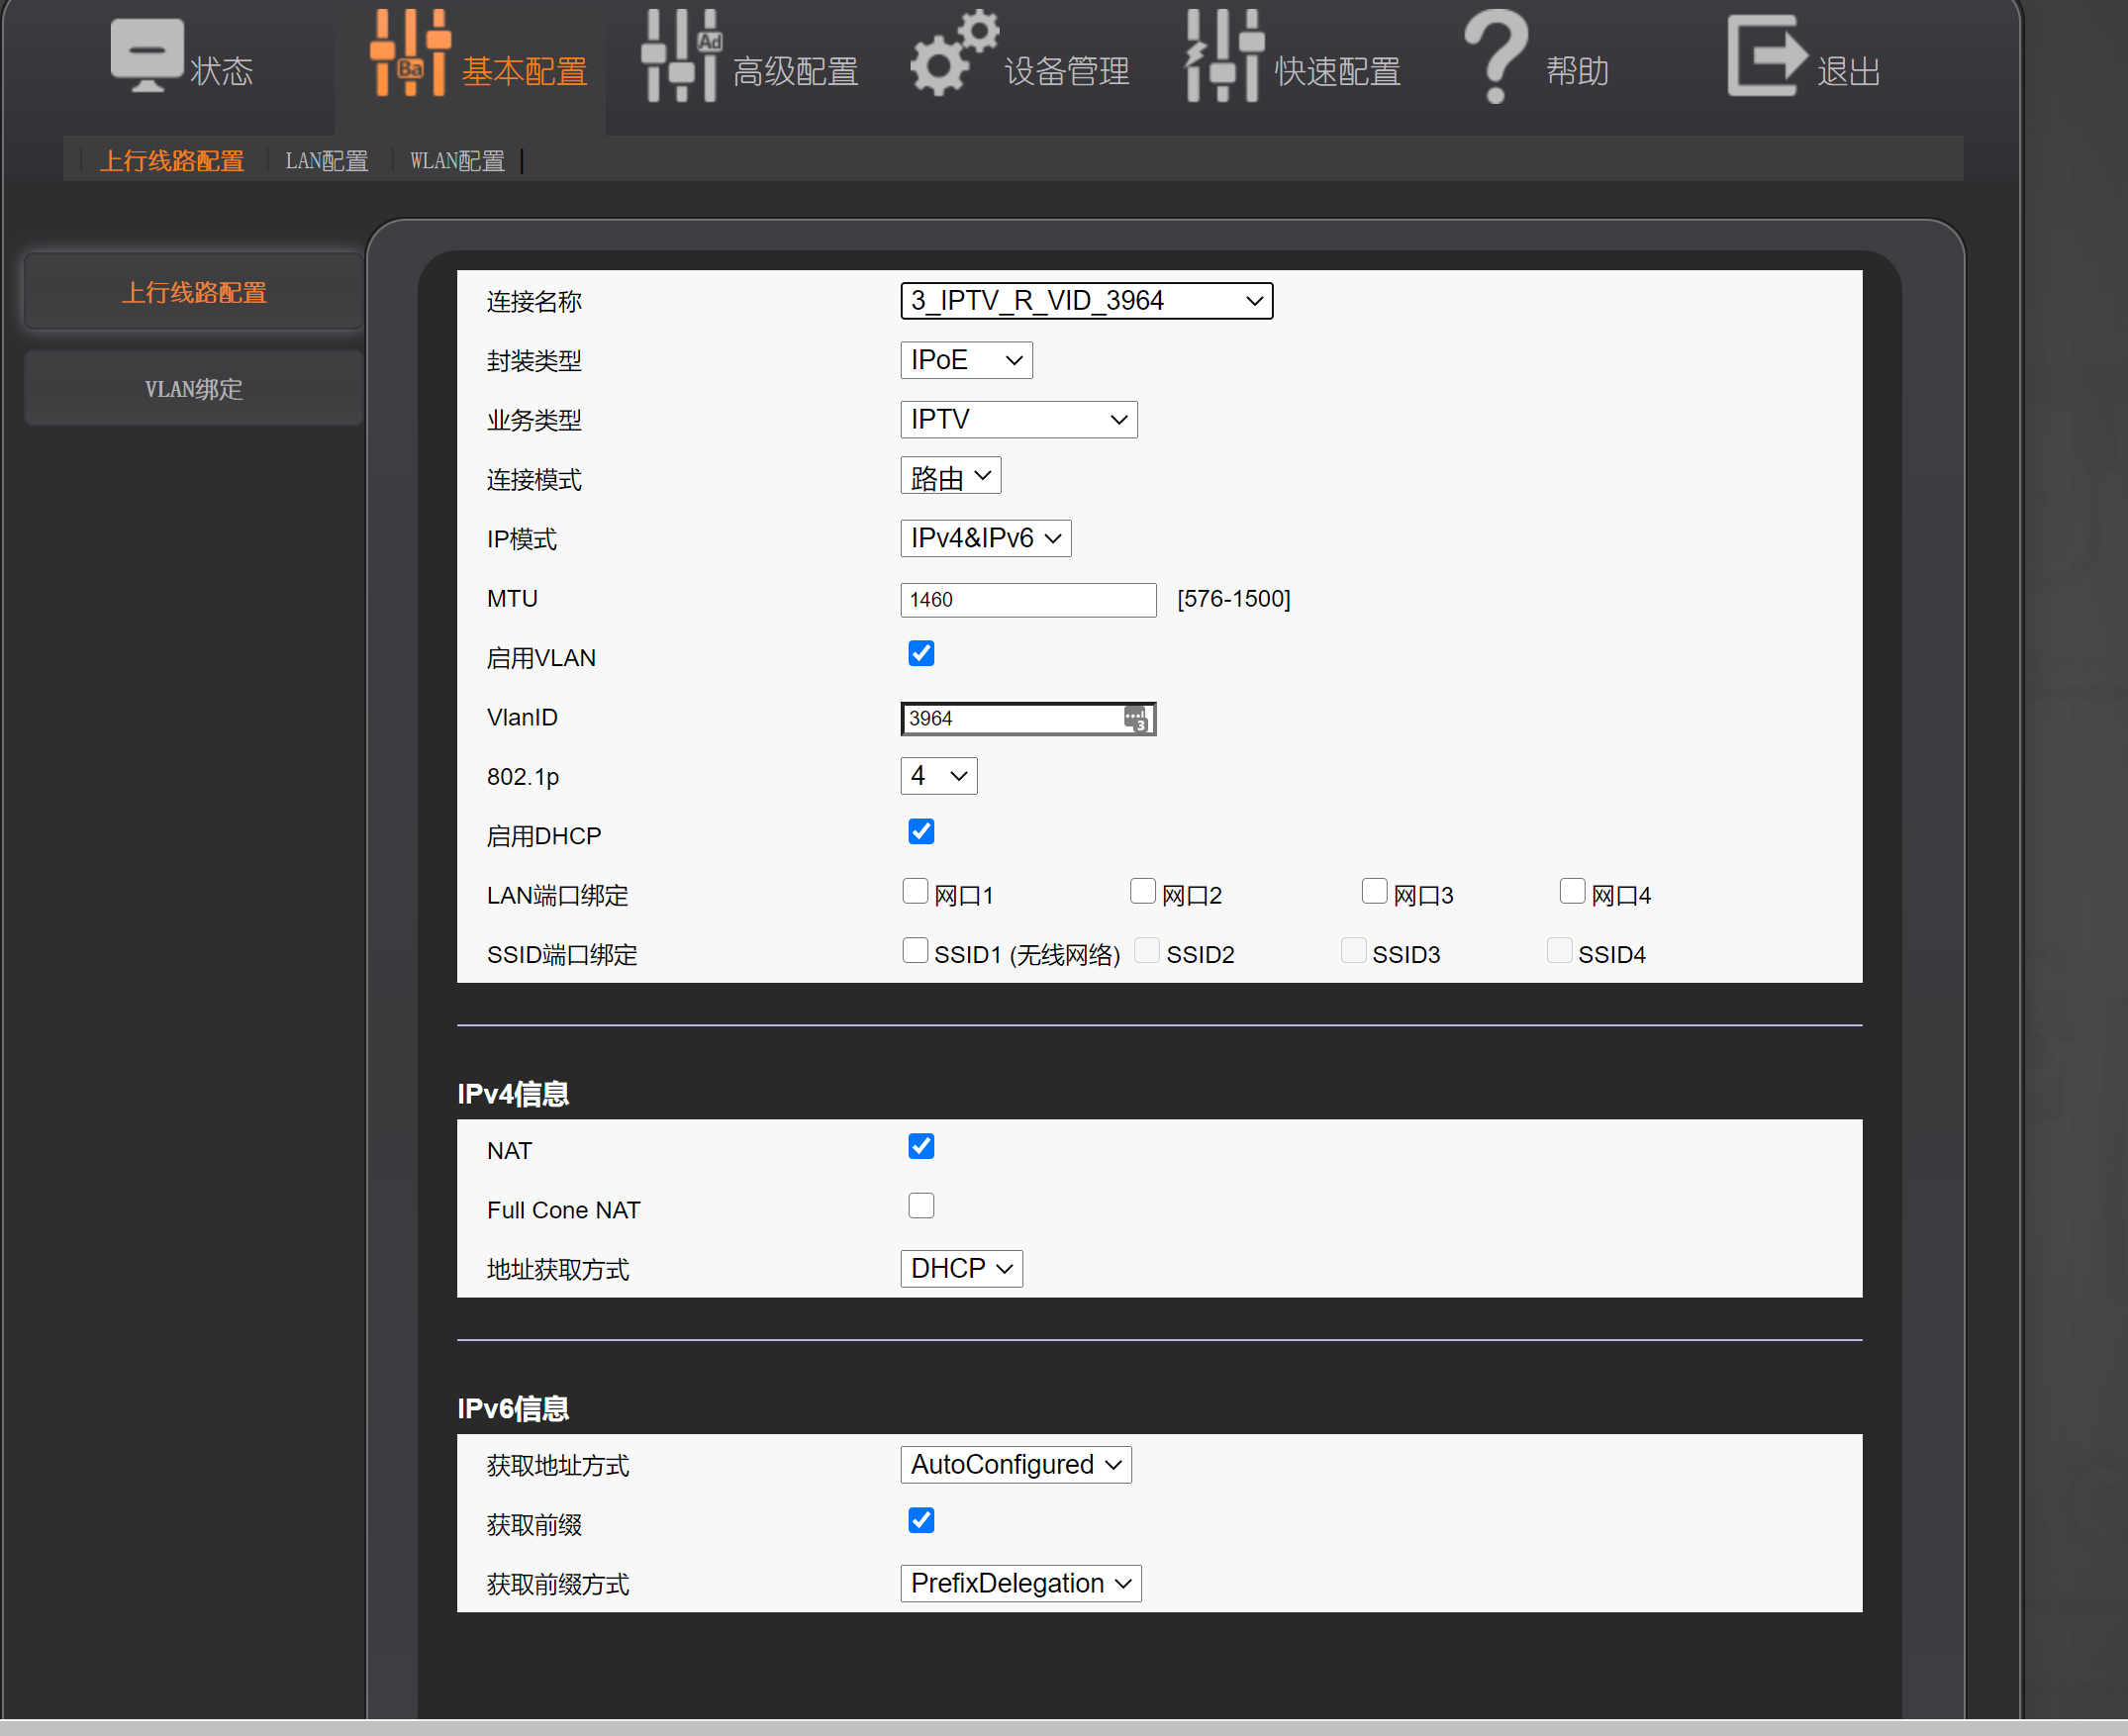The image size is (2128, 1736).
Task: Open the IP模式 IPv4&IPv6 dropdown
Action: (985, 538)
